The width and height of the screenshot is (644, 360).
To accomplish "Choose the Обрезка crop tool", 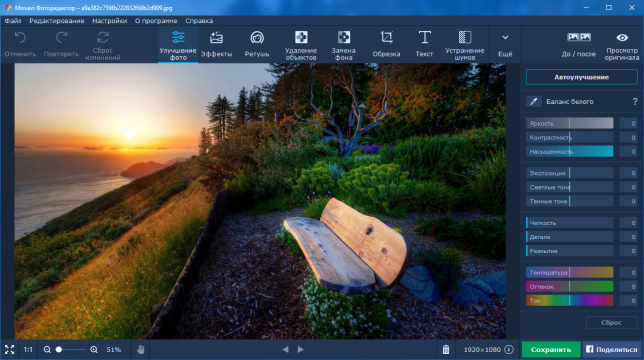I will pos(386,44).
